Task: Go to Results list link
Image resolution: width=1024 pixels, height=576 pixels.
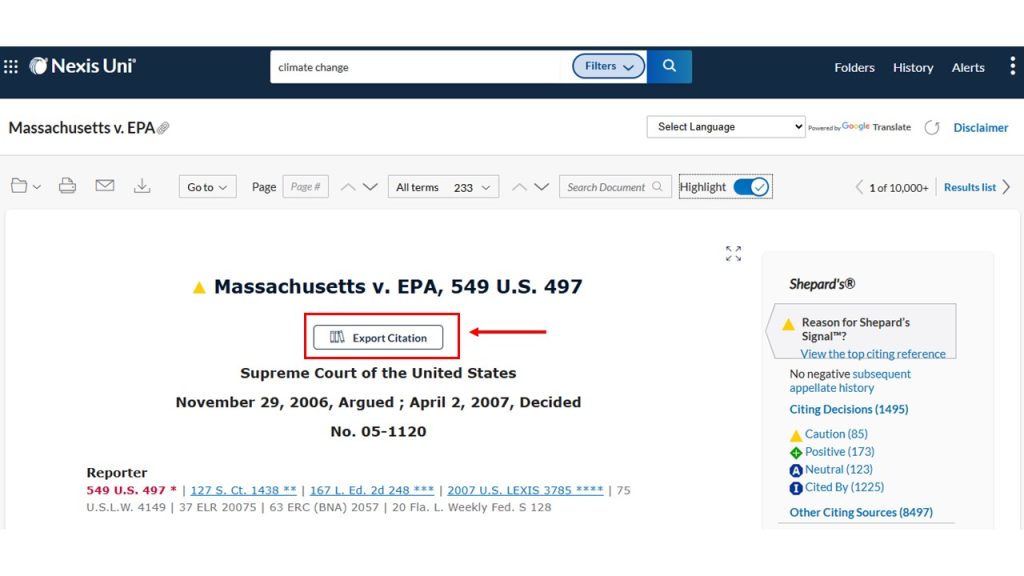Action: (970, 187)
